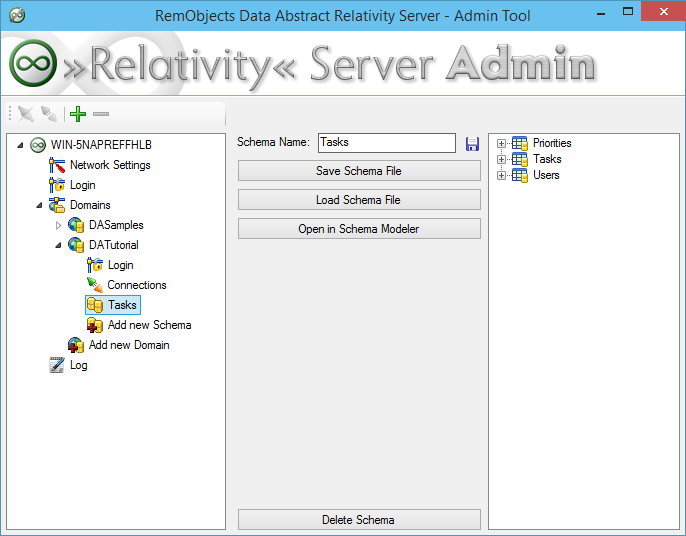
Task: Select the Network Settings tree item
Action: click(110, 165)
